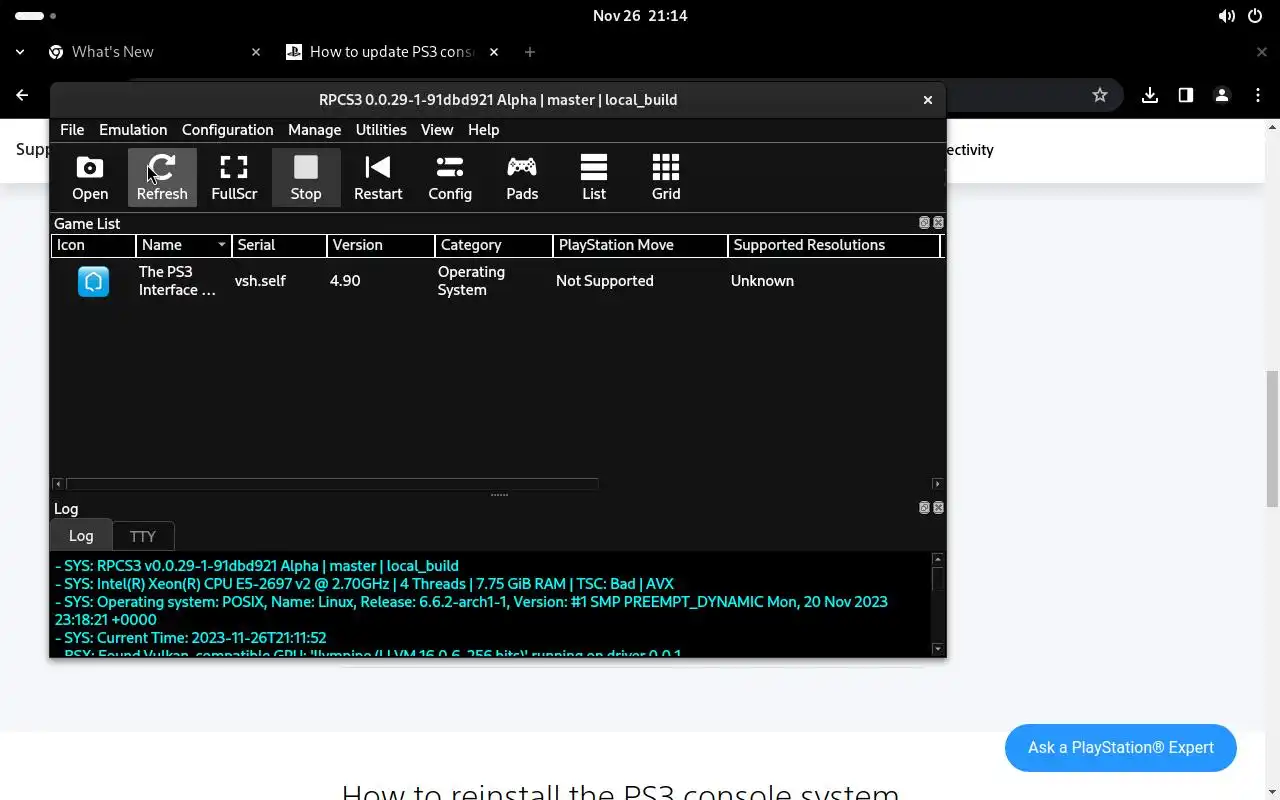Float the Log dock panel

pos(924,508)
